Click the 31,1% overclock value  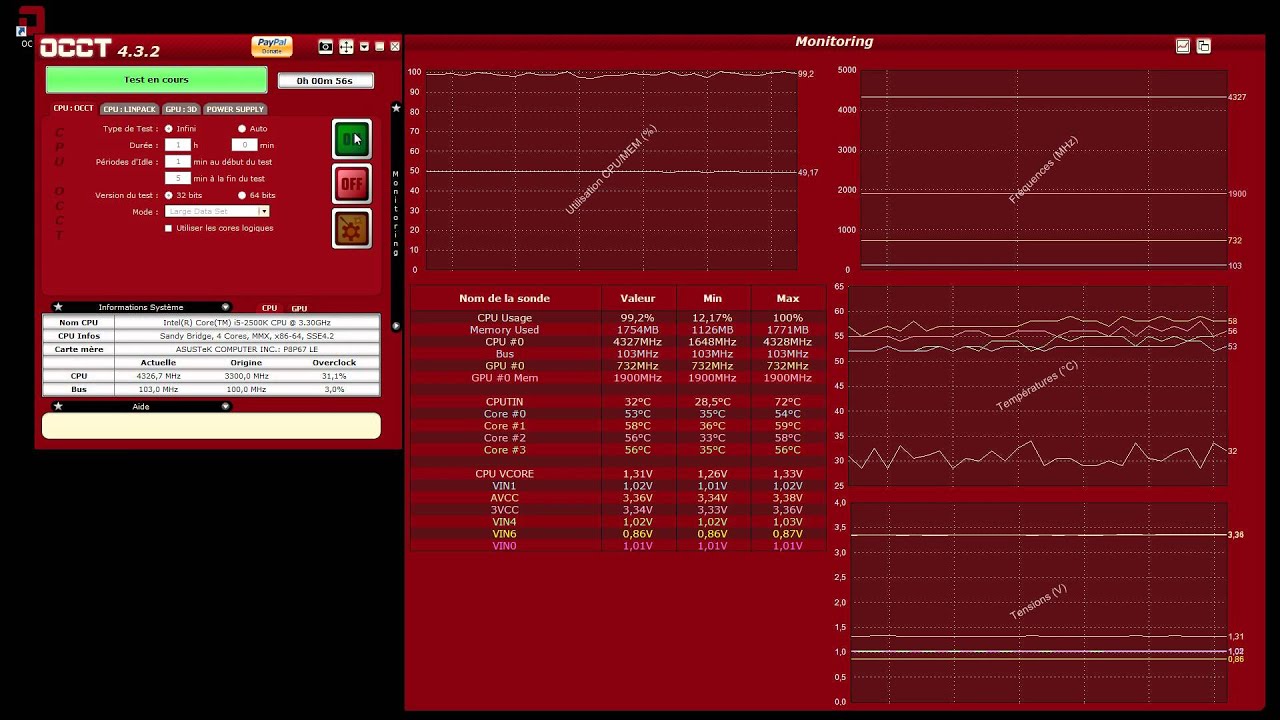pos(334,376)
